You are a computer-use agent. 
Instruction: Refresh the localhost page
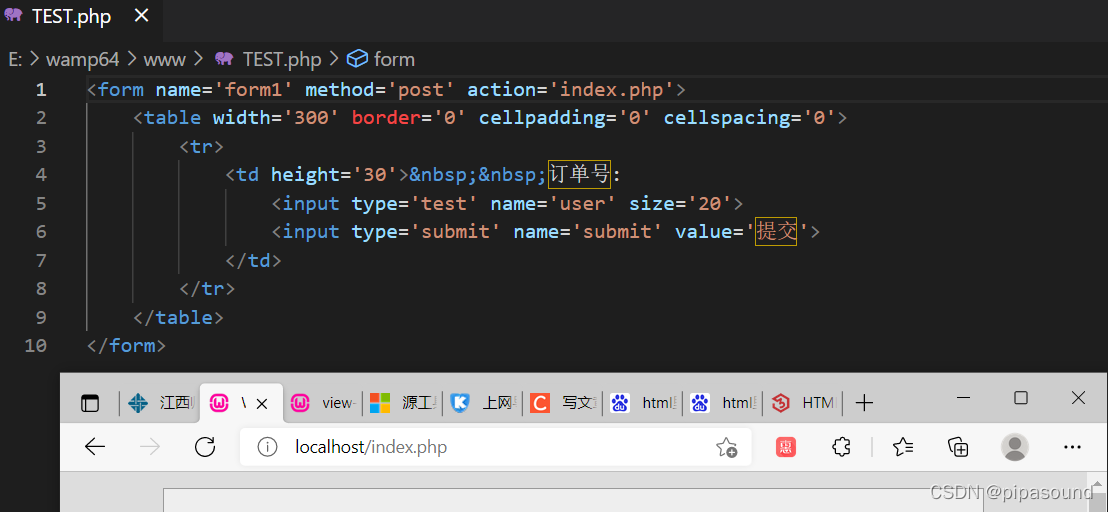click(205, 446)
